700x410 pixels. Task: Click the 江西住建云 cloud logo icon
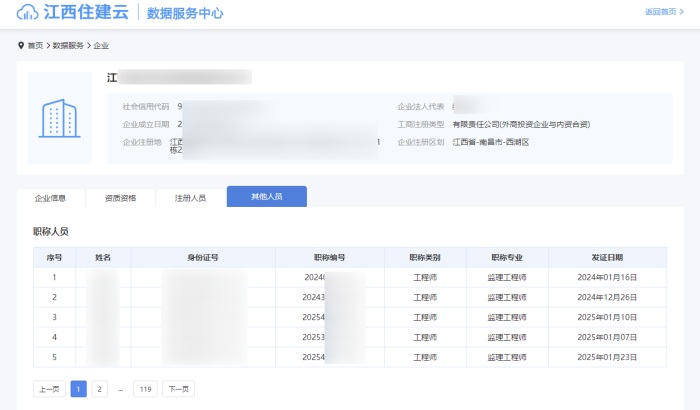point(27,13)
